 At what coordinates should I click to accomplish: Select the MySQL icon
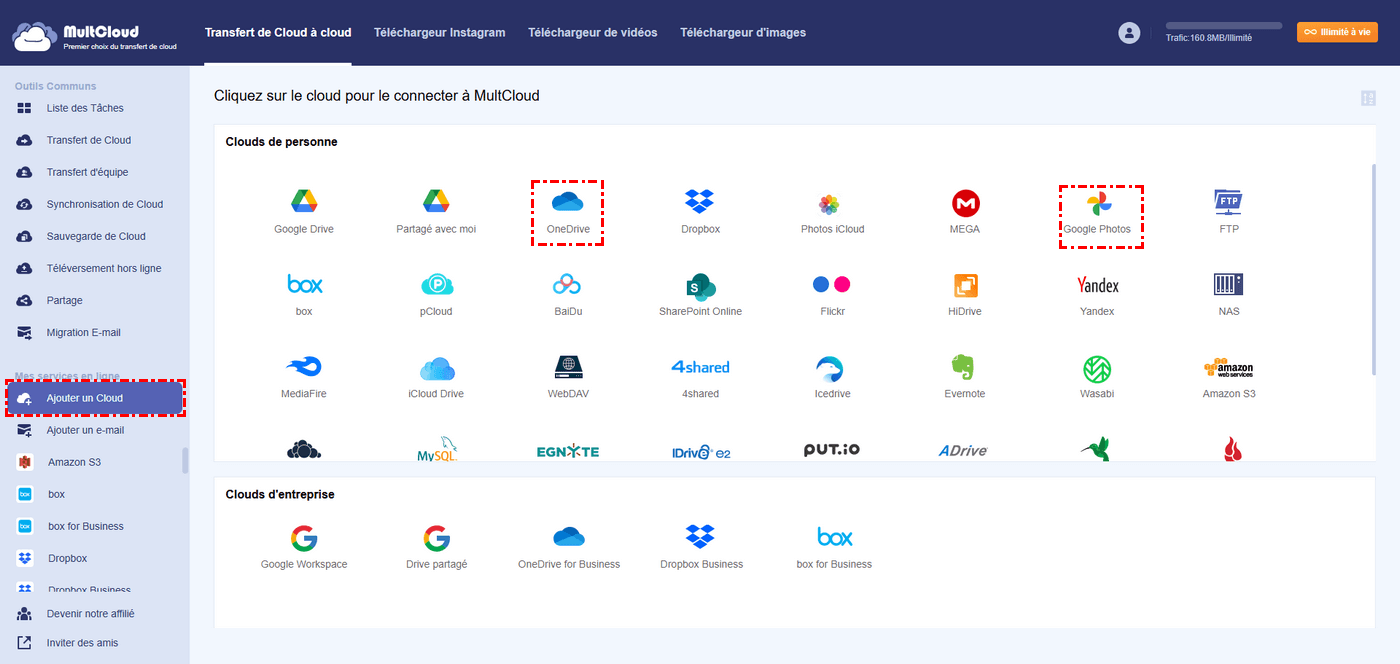(x=436, y=451)
